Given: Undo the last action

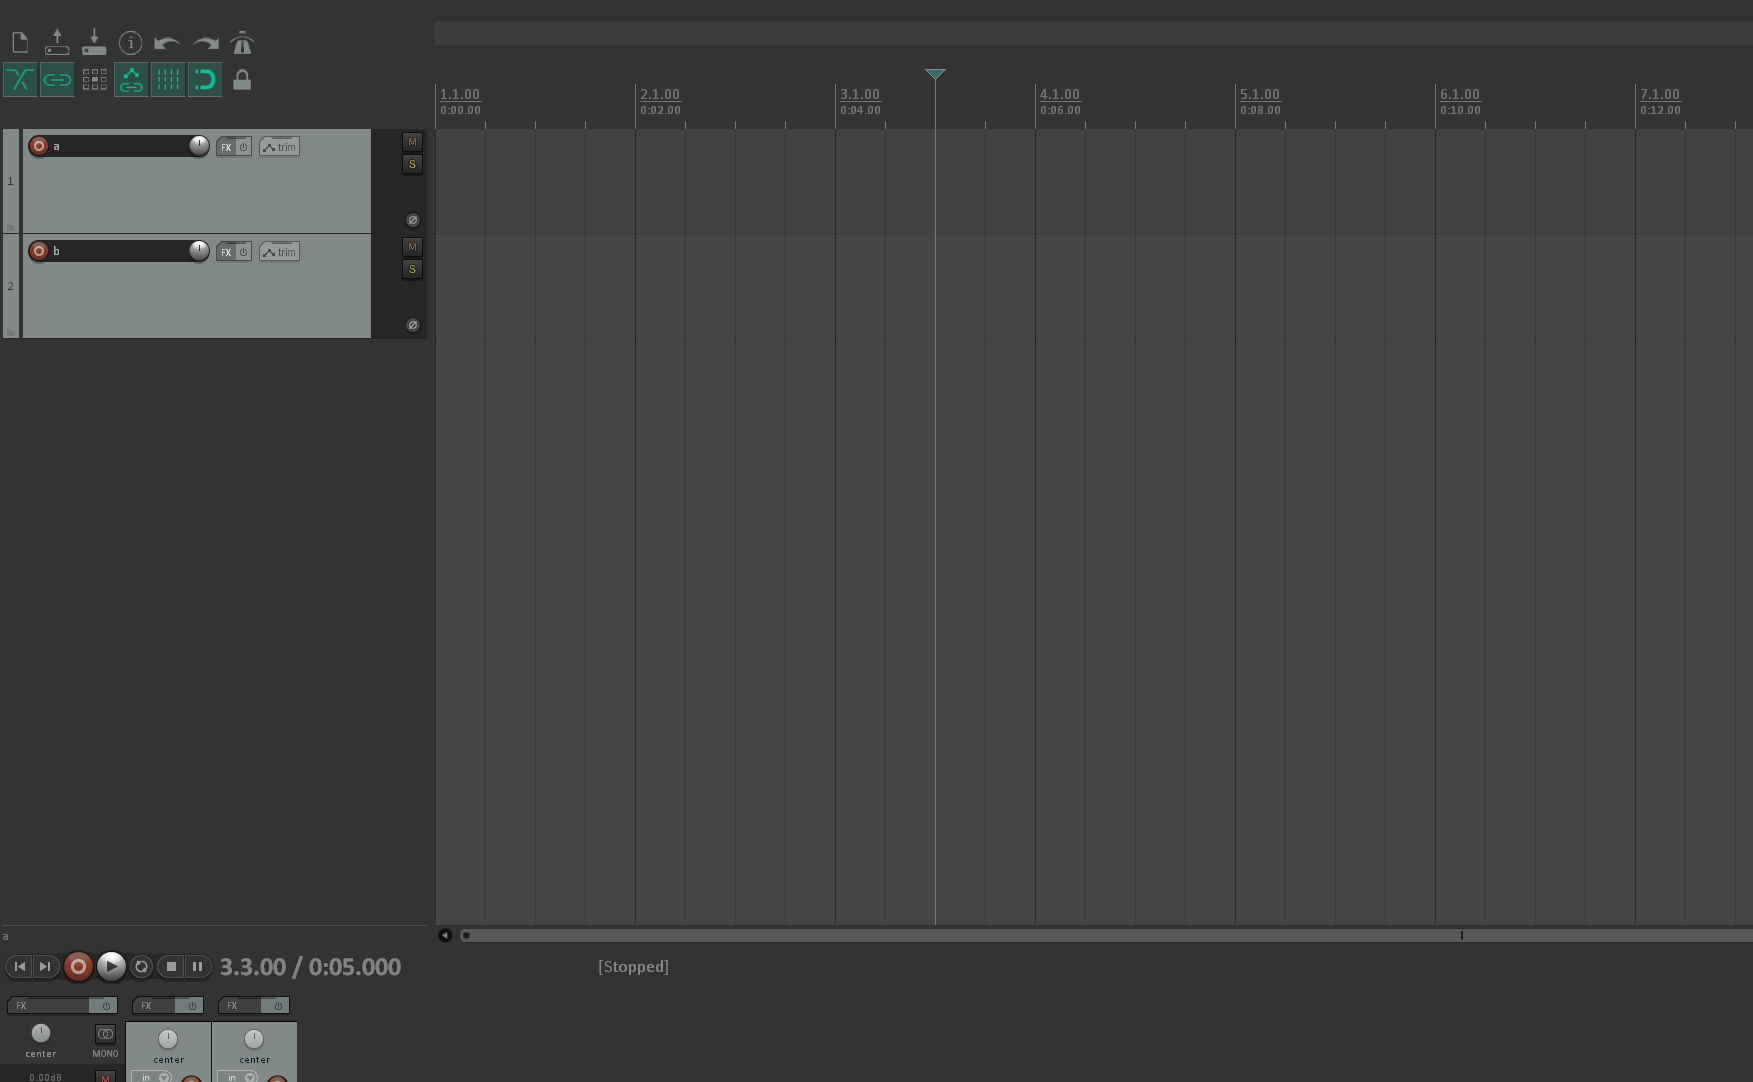Looking at the screenshot, I should [167, 42].
